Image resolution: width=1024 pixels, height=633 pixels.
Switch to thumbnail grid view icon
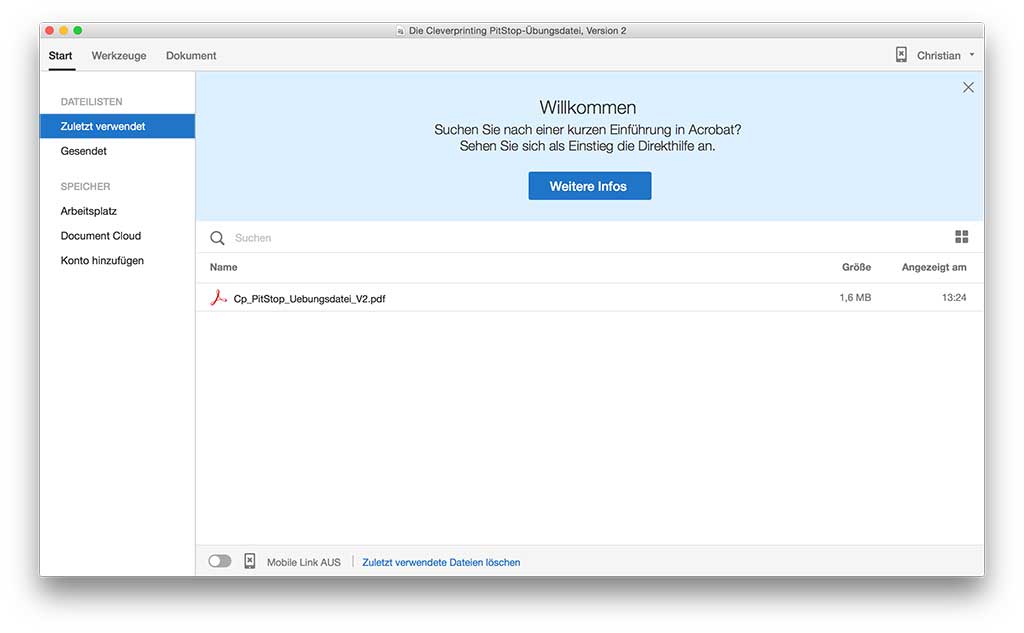pos(961,236)
